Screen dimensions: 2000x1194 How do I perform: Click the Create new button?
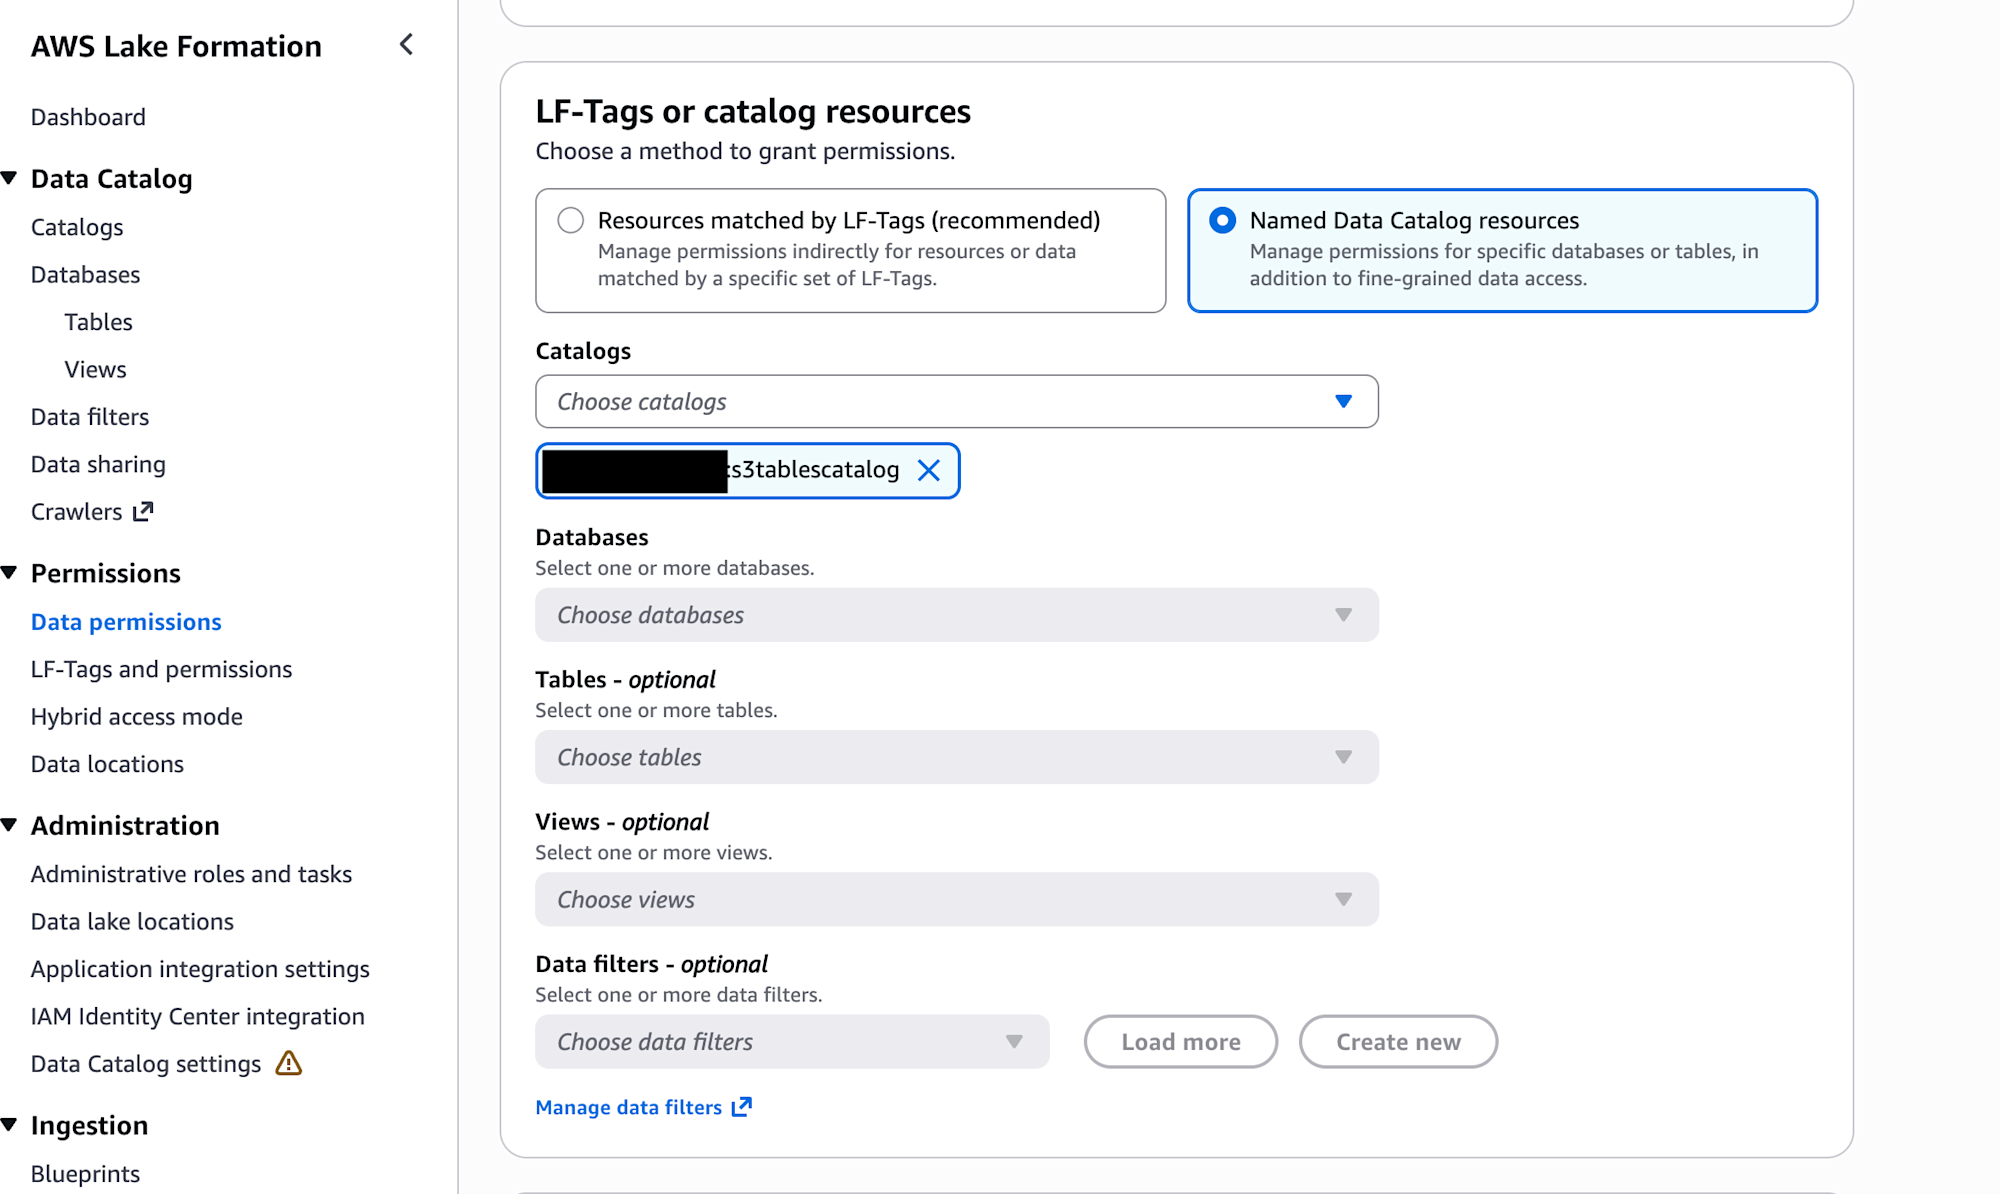click(x=1397, y=1042)
